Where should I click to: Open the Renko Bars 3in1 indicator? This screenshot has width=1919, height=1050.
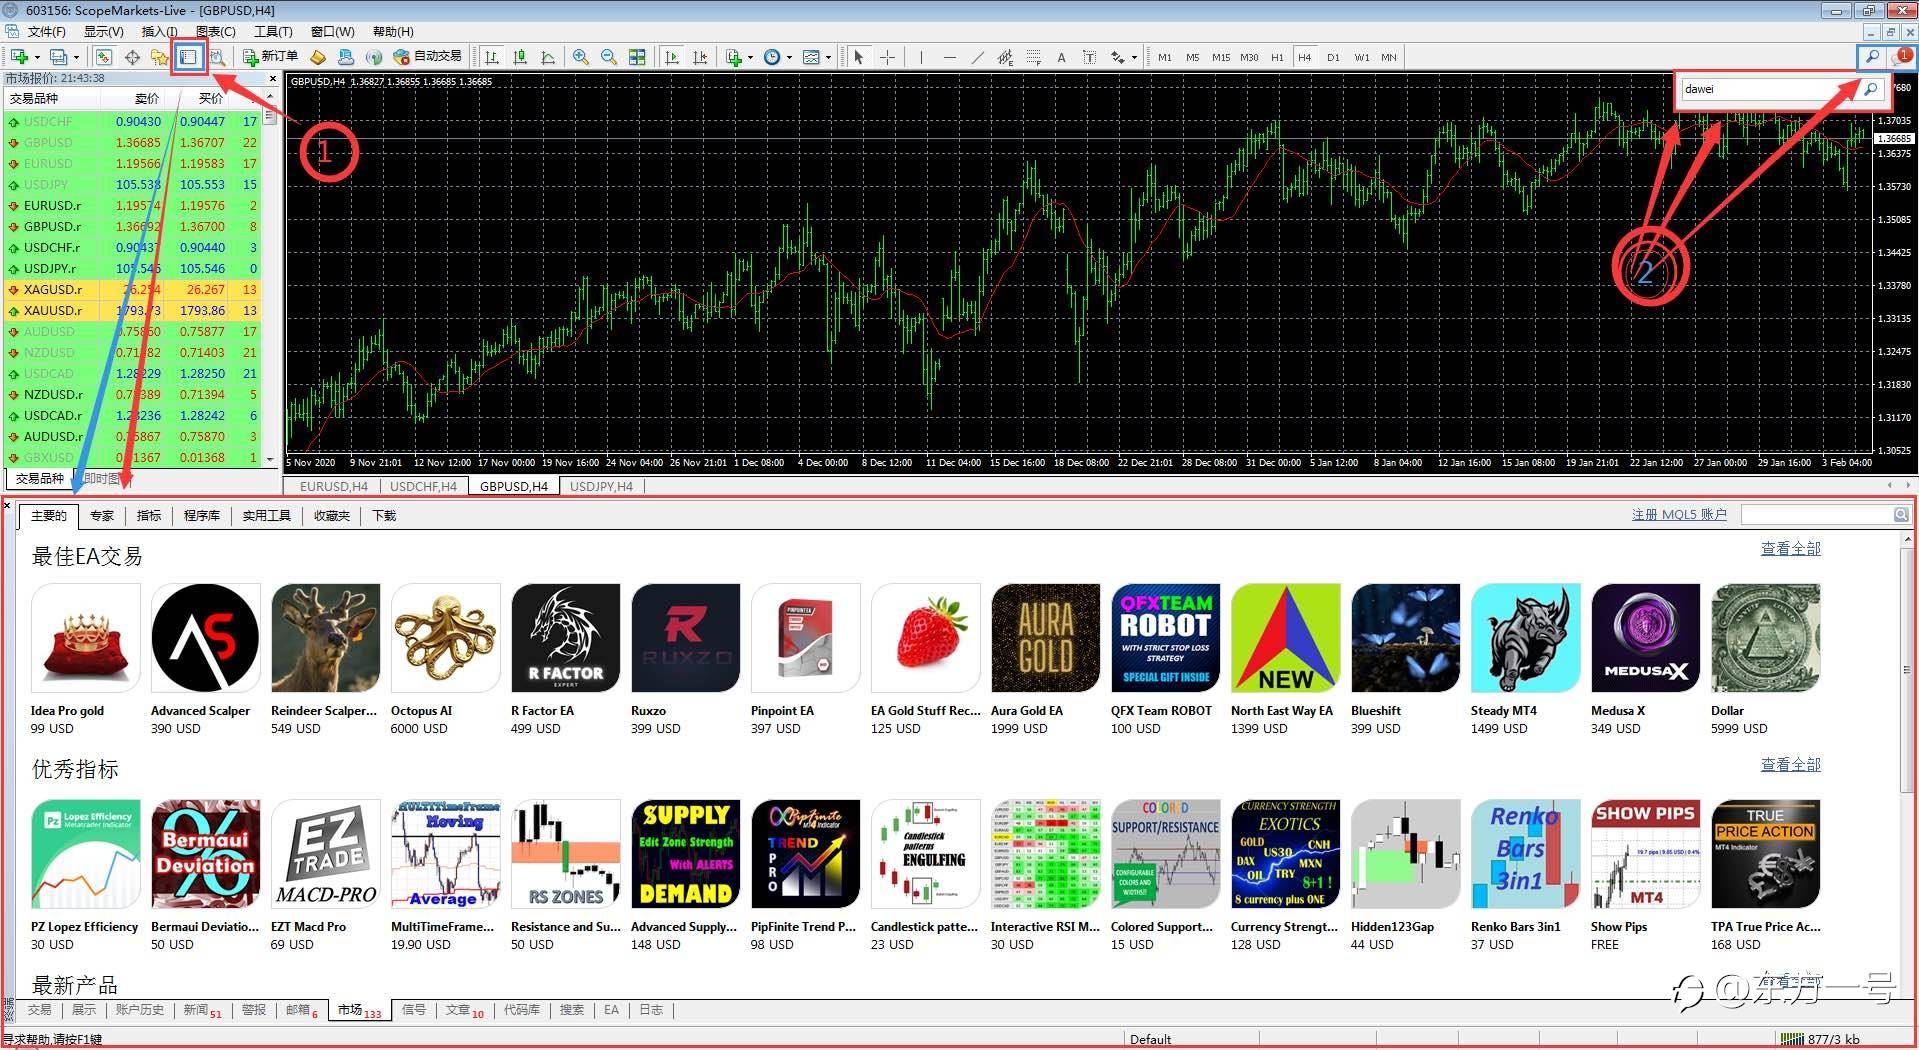click(x=1525, y=875)
